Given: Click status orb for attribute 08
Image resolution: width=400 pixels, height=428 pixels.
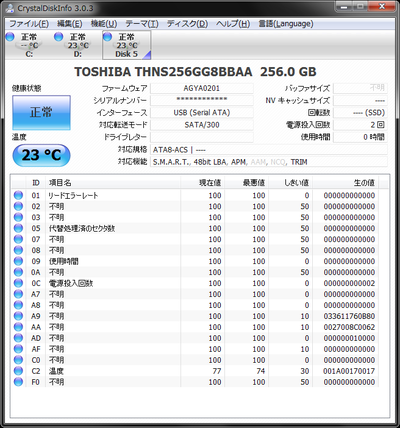Looking at the screenshot, I should 18,250.
